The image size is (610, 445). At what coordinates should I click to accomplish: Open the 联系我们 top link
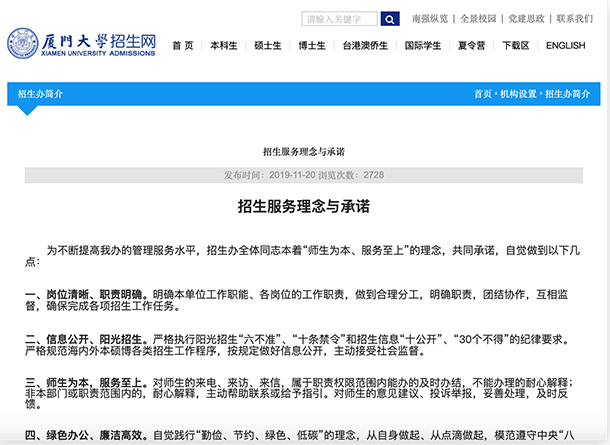pyautogui.click(x=575, y=19)
